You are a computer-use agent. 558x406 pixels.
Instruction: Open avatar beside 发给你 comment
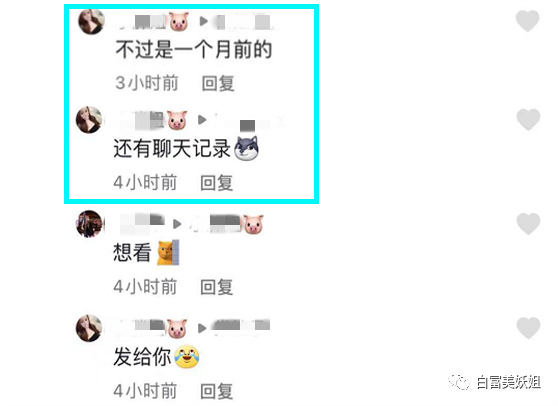pyautogui.click(x=89, y=328)
